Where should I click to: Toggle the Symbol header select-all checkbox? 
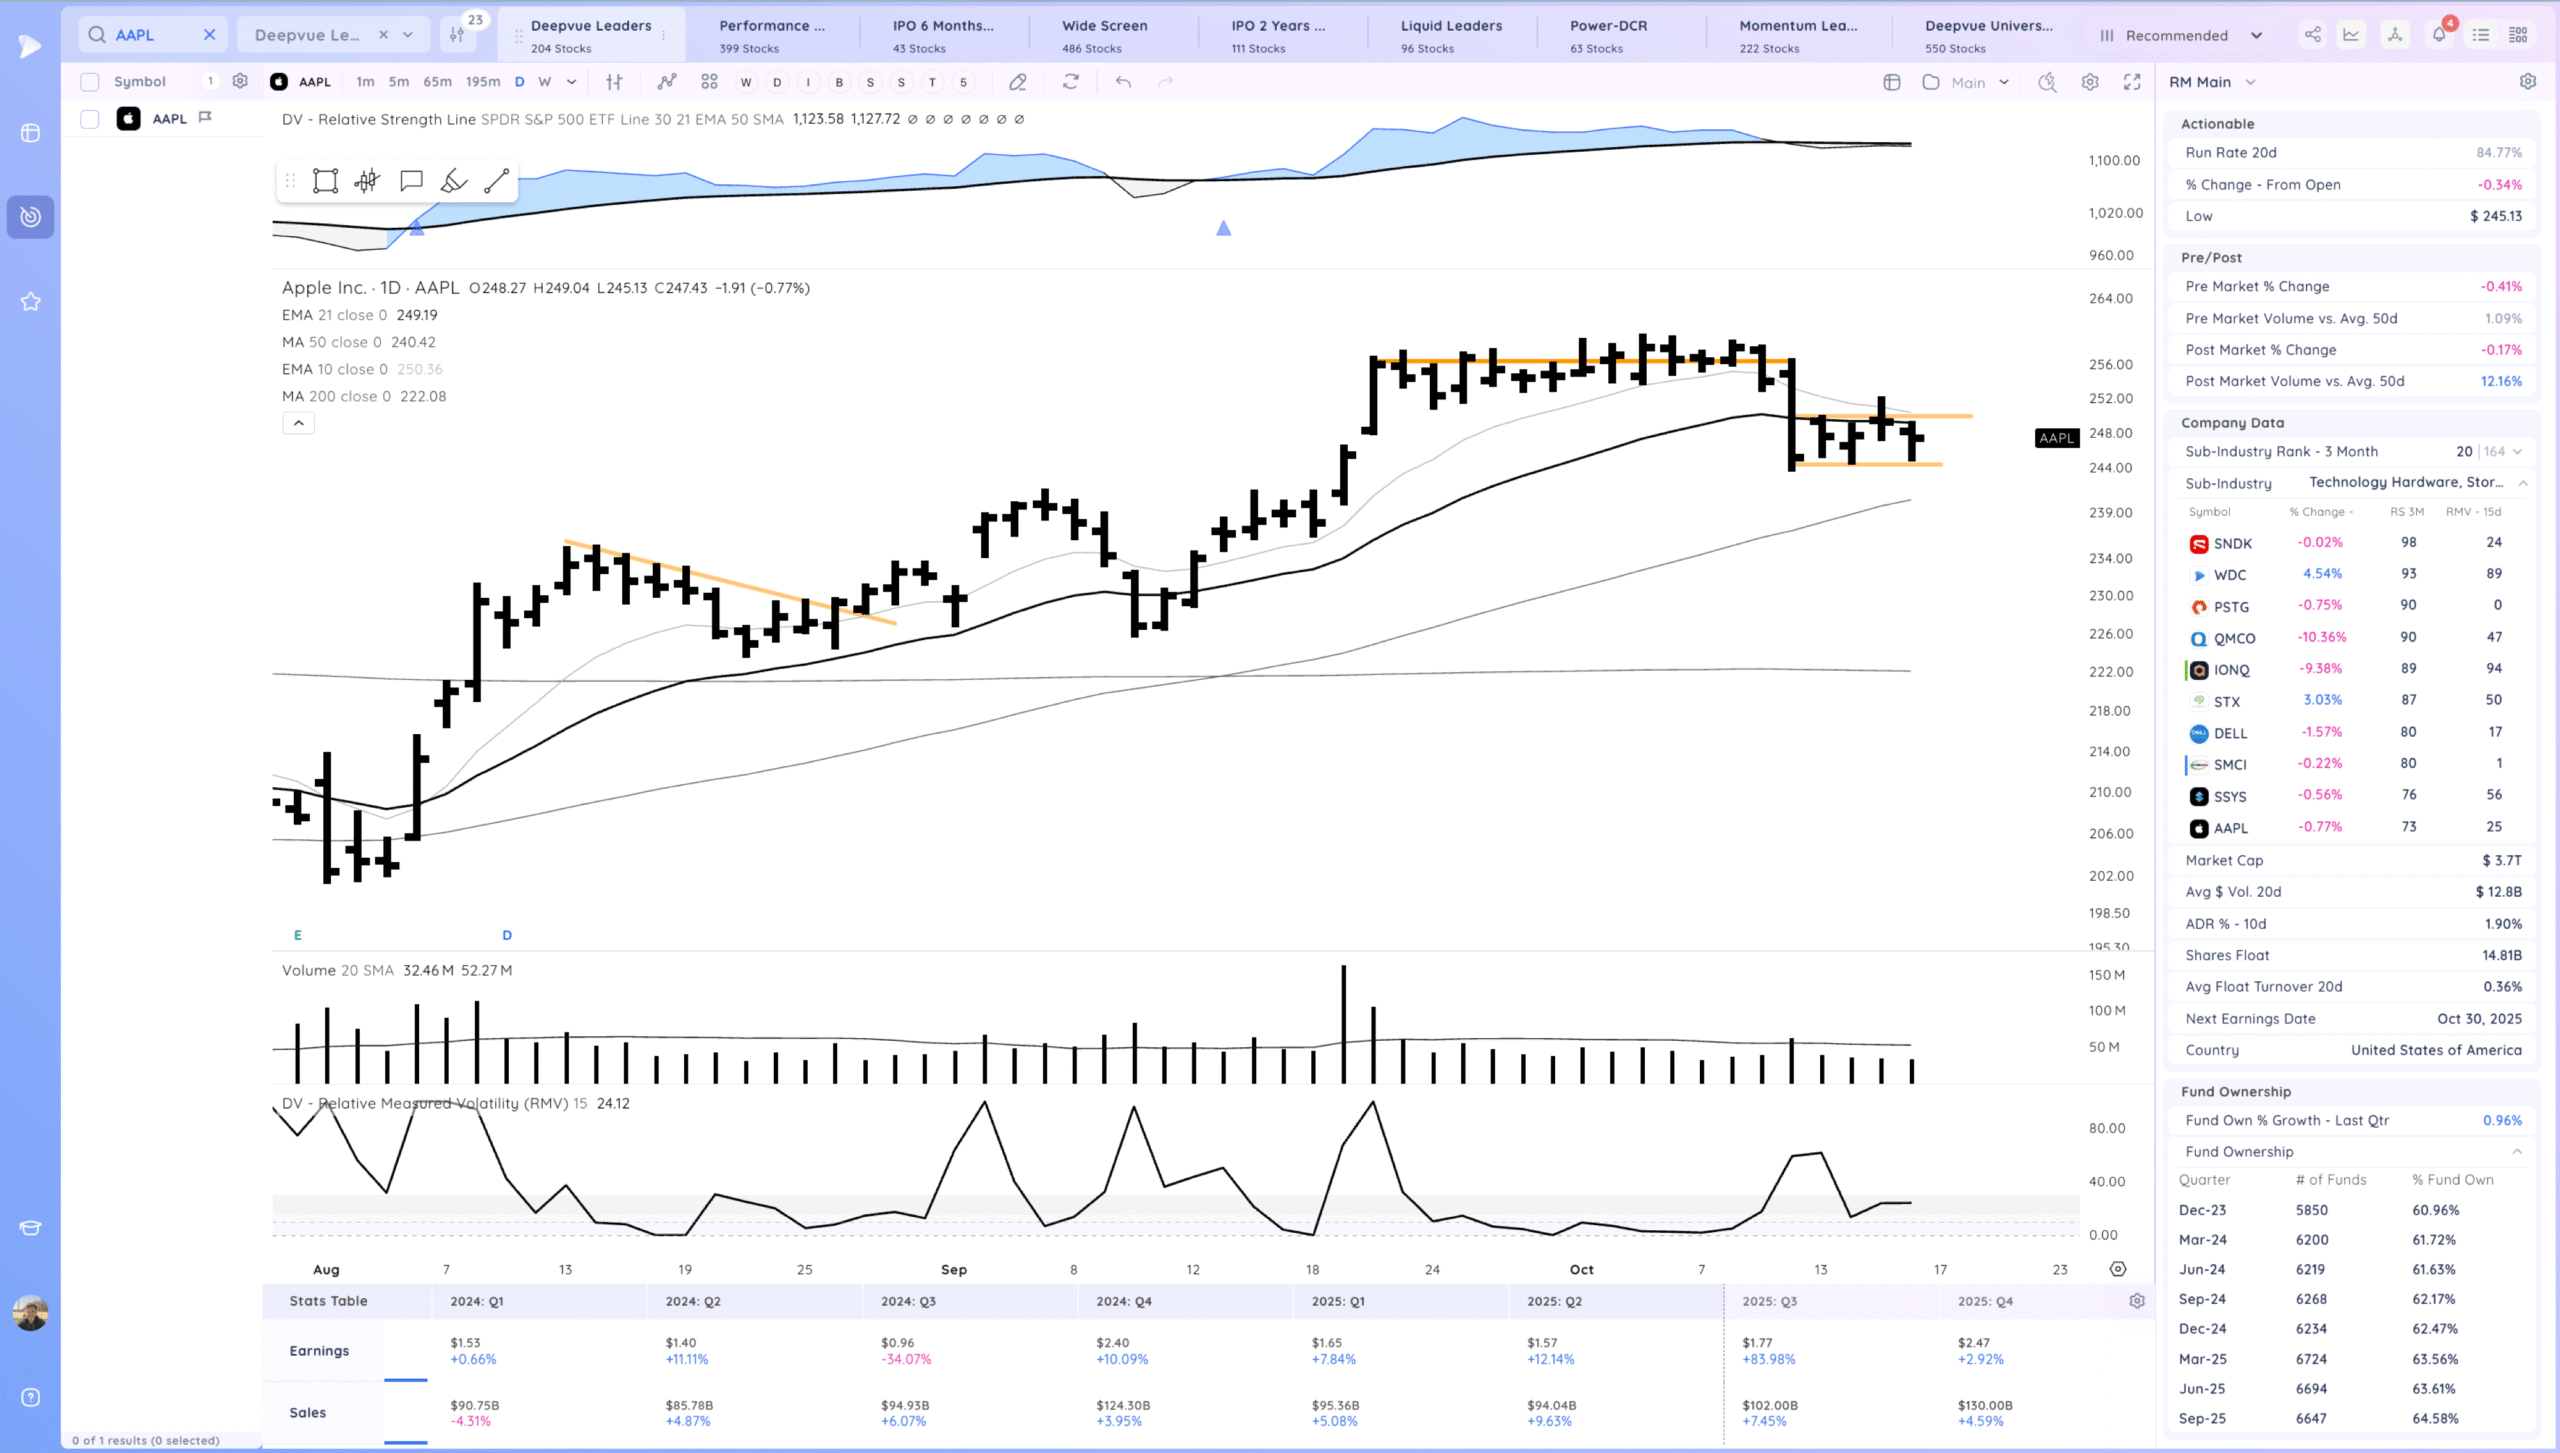(90, 82)
